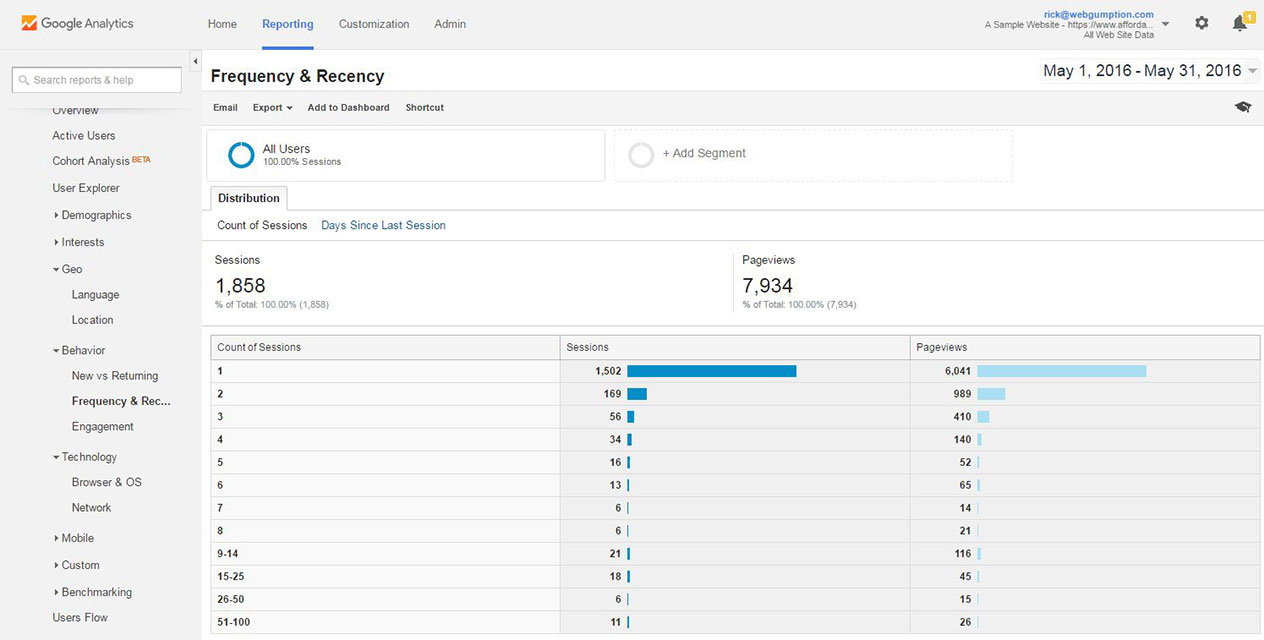Click Add to Dashboard button

pyautogui.click(x=348, y=107)
